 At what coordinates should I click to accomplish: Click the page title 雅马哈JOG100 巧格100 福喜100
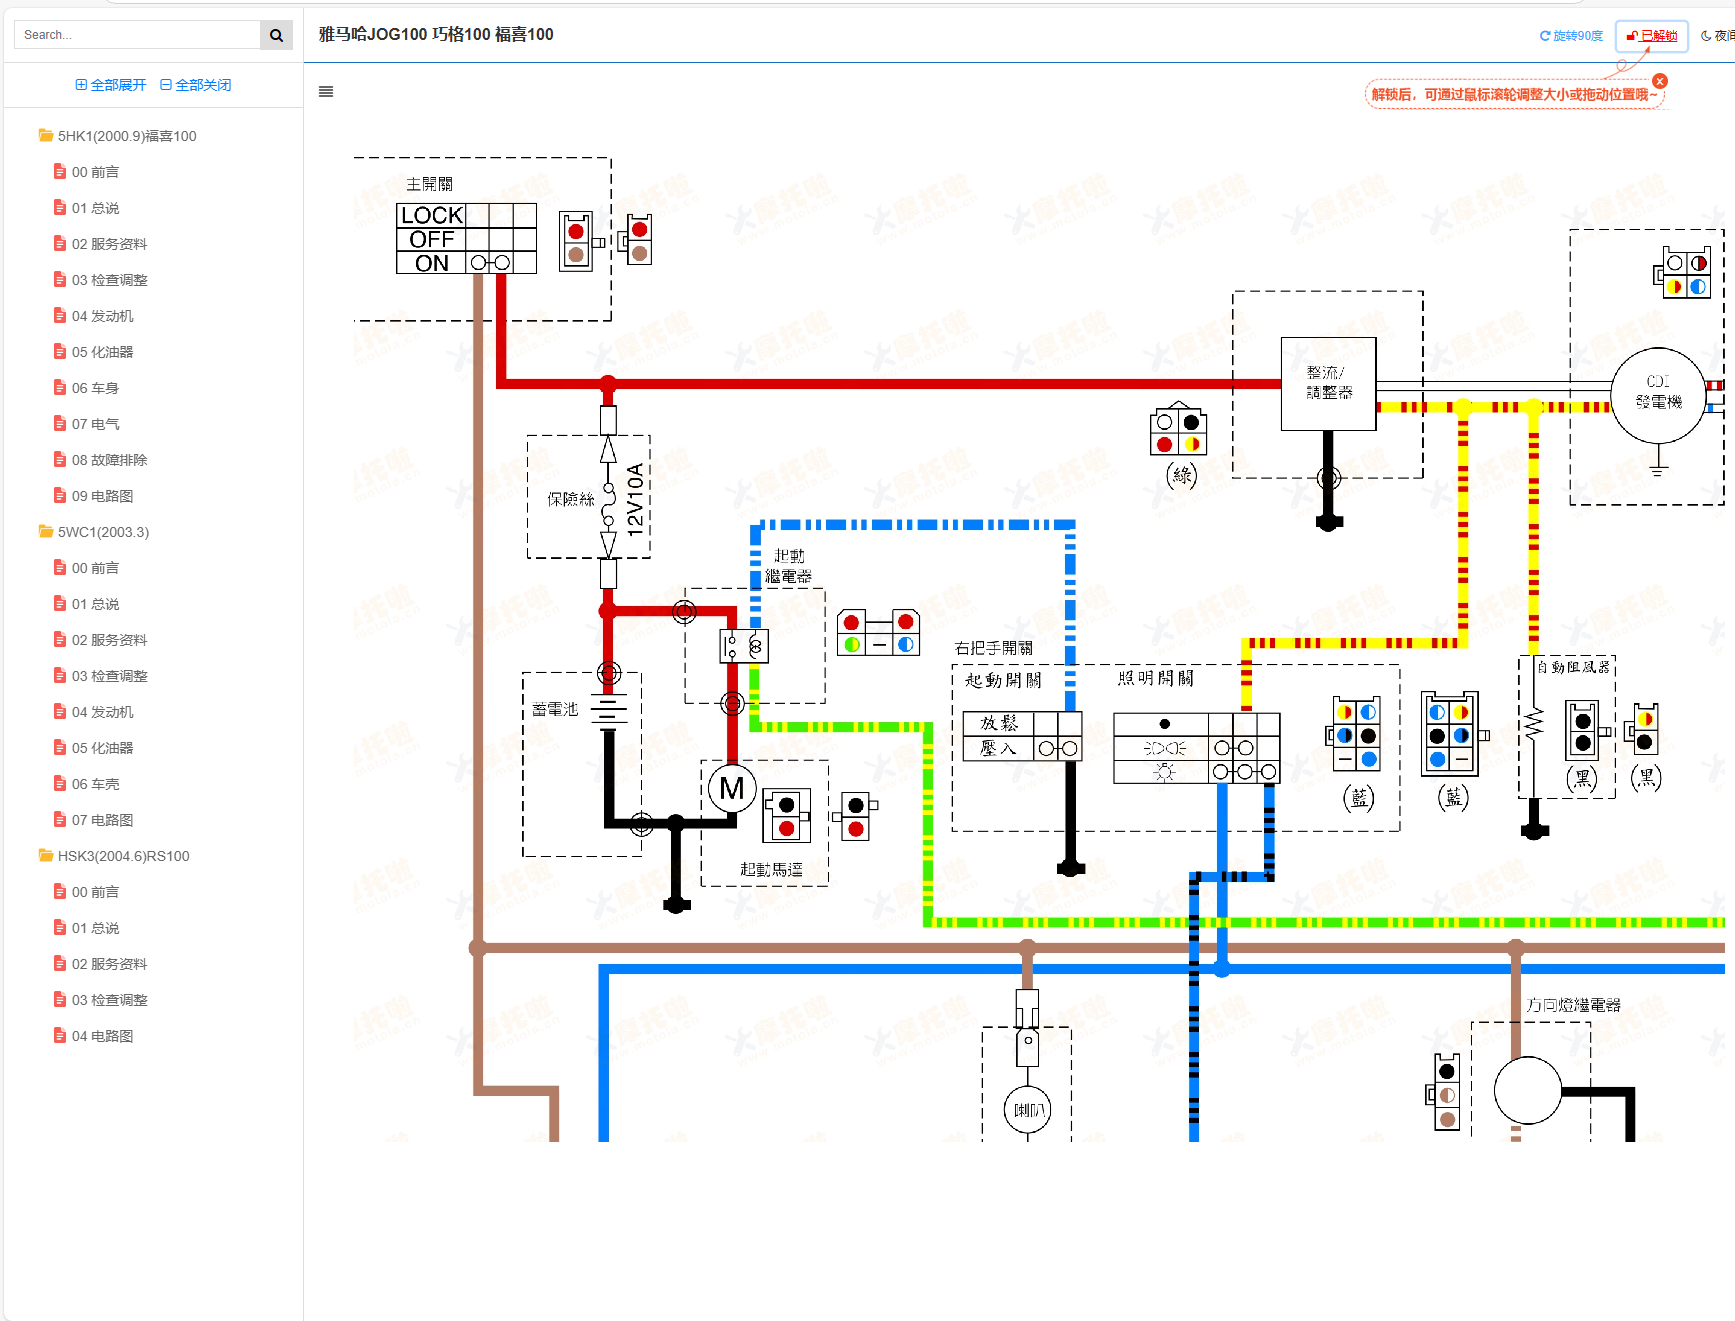point(436,35)
